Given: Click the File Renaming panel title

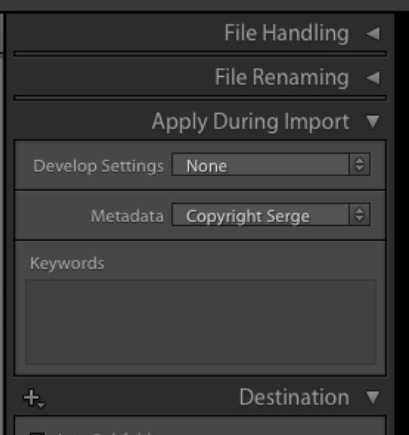Looking at the screenshot, I should (282, 78).
